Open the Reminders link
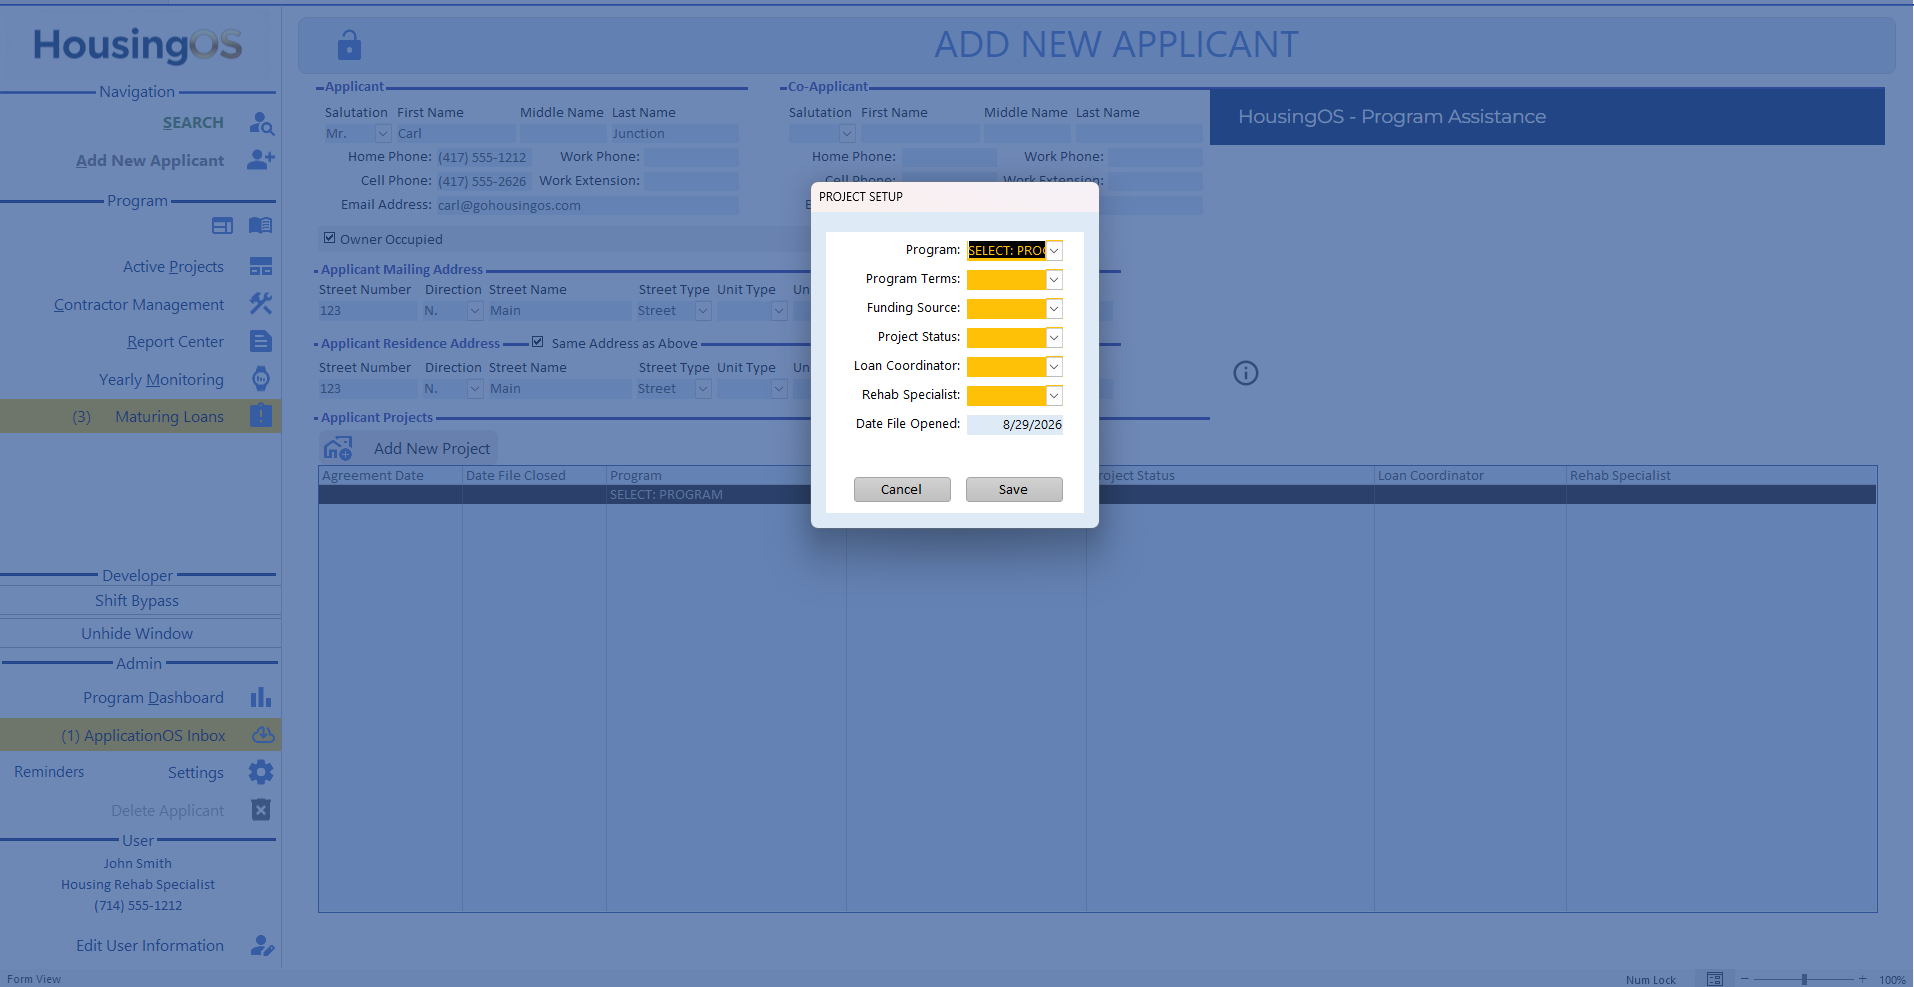 (49, 772)
